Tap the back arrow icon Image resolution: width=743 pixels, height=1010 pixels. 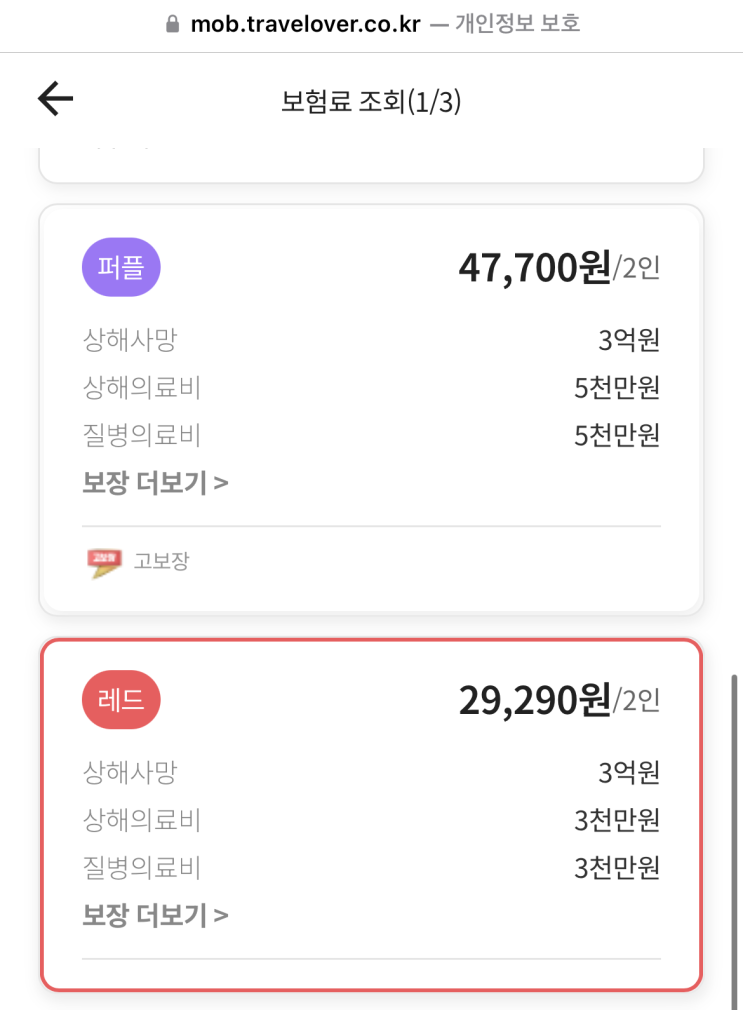(55, 99)
